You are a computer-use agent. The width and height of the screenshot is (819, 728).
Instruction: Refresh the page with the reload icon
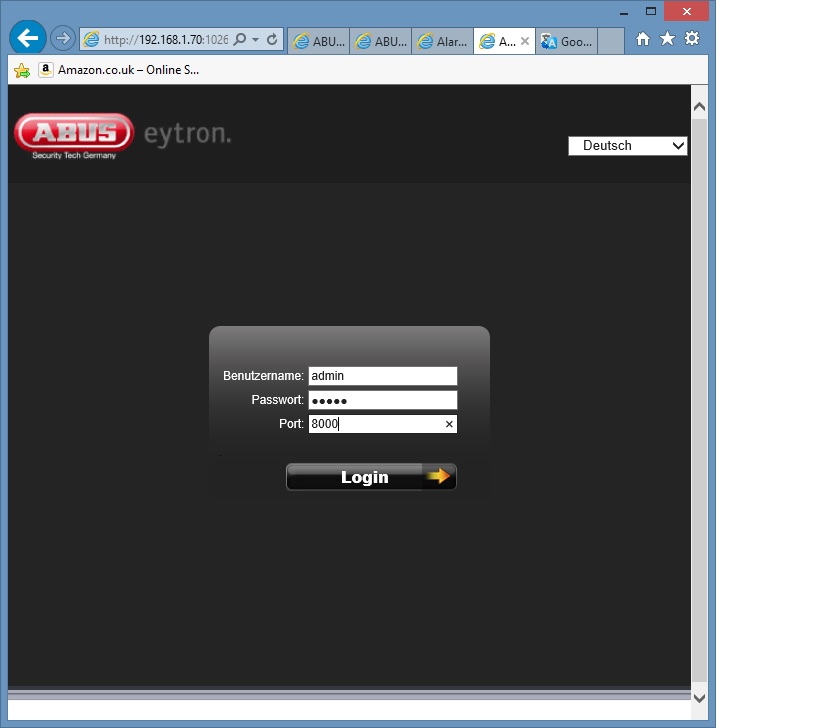click(x=272, y=40)
